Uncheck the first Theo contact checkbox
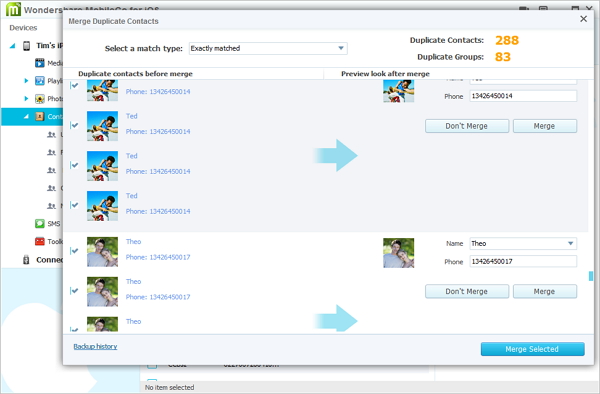The image size is (600, 394). [x=74, y=251]
